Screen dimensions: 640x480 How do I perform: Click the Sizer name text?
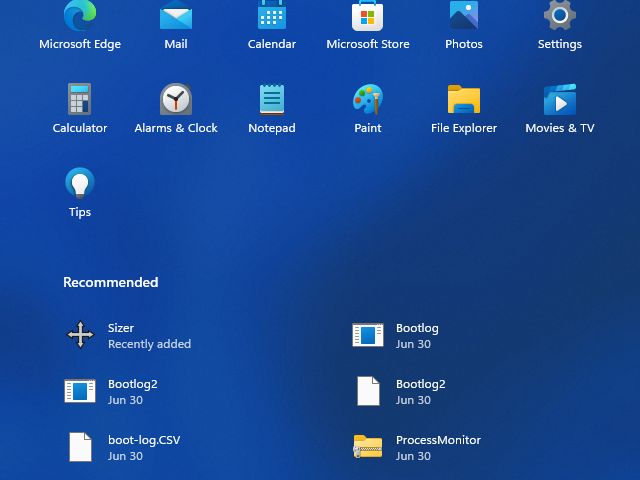tap(121, 328)
